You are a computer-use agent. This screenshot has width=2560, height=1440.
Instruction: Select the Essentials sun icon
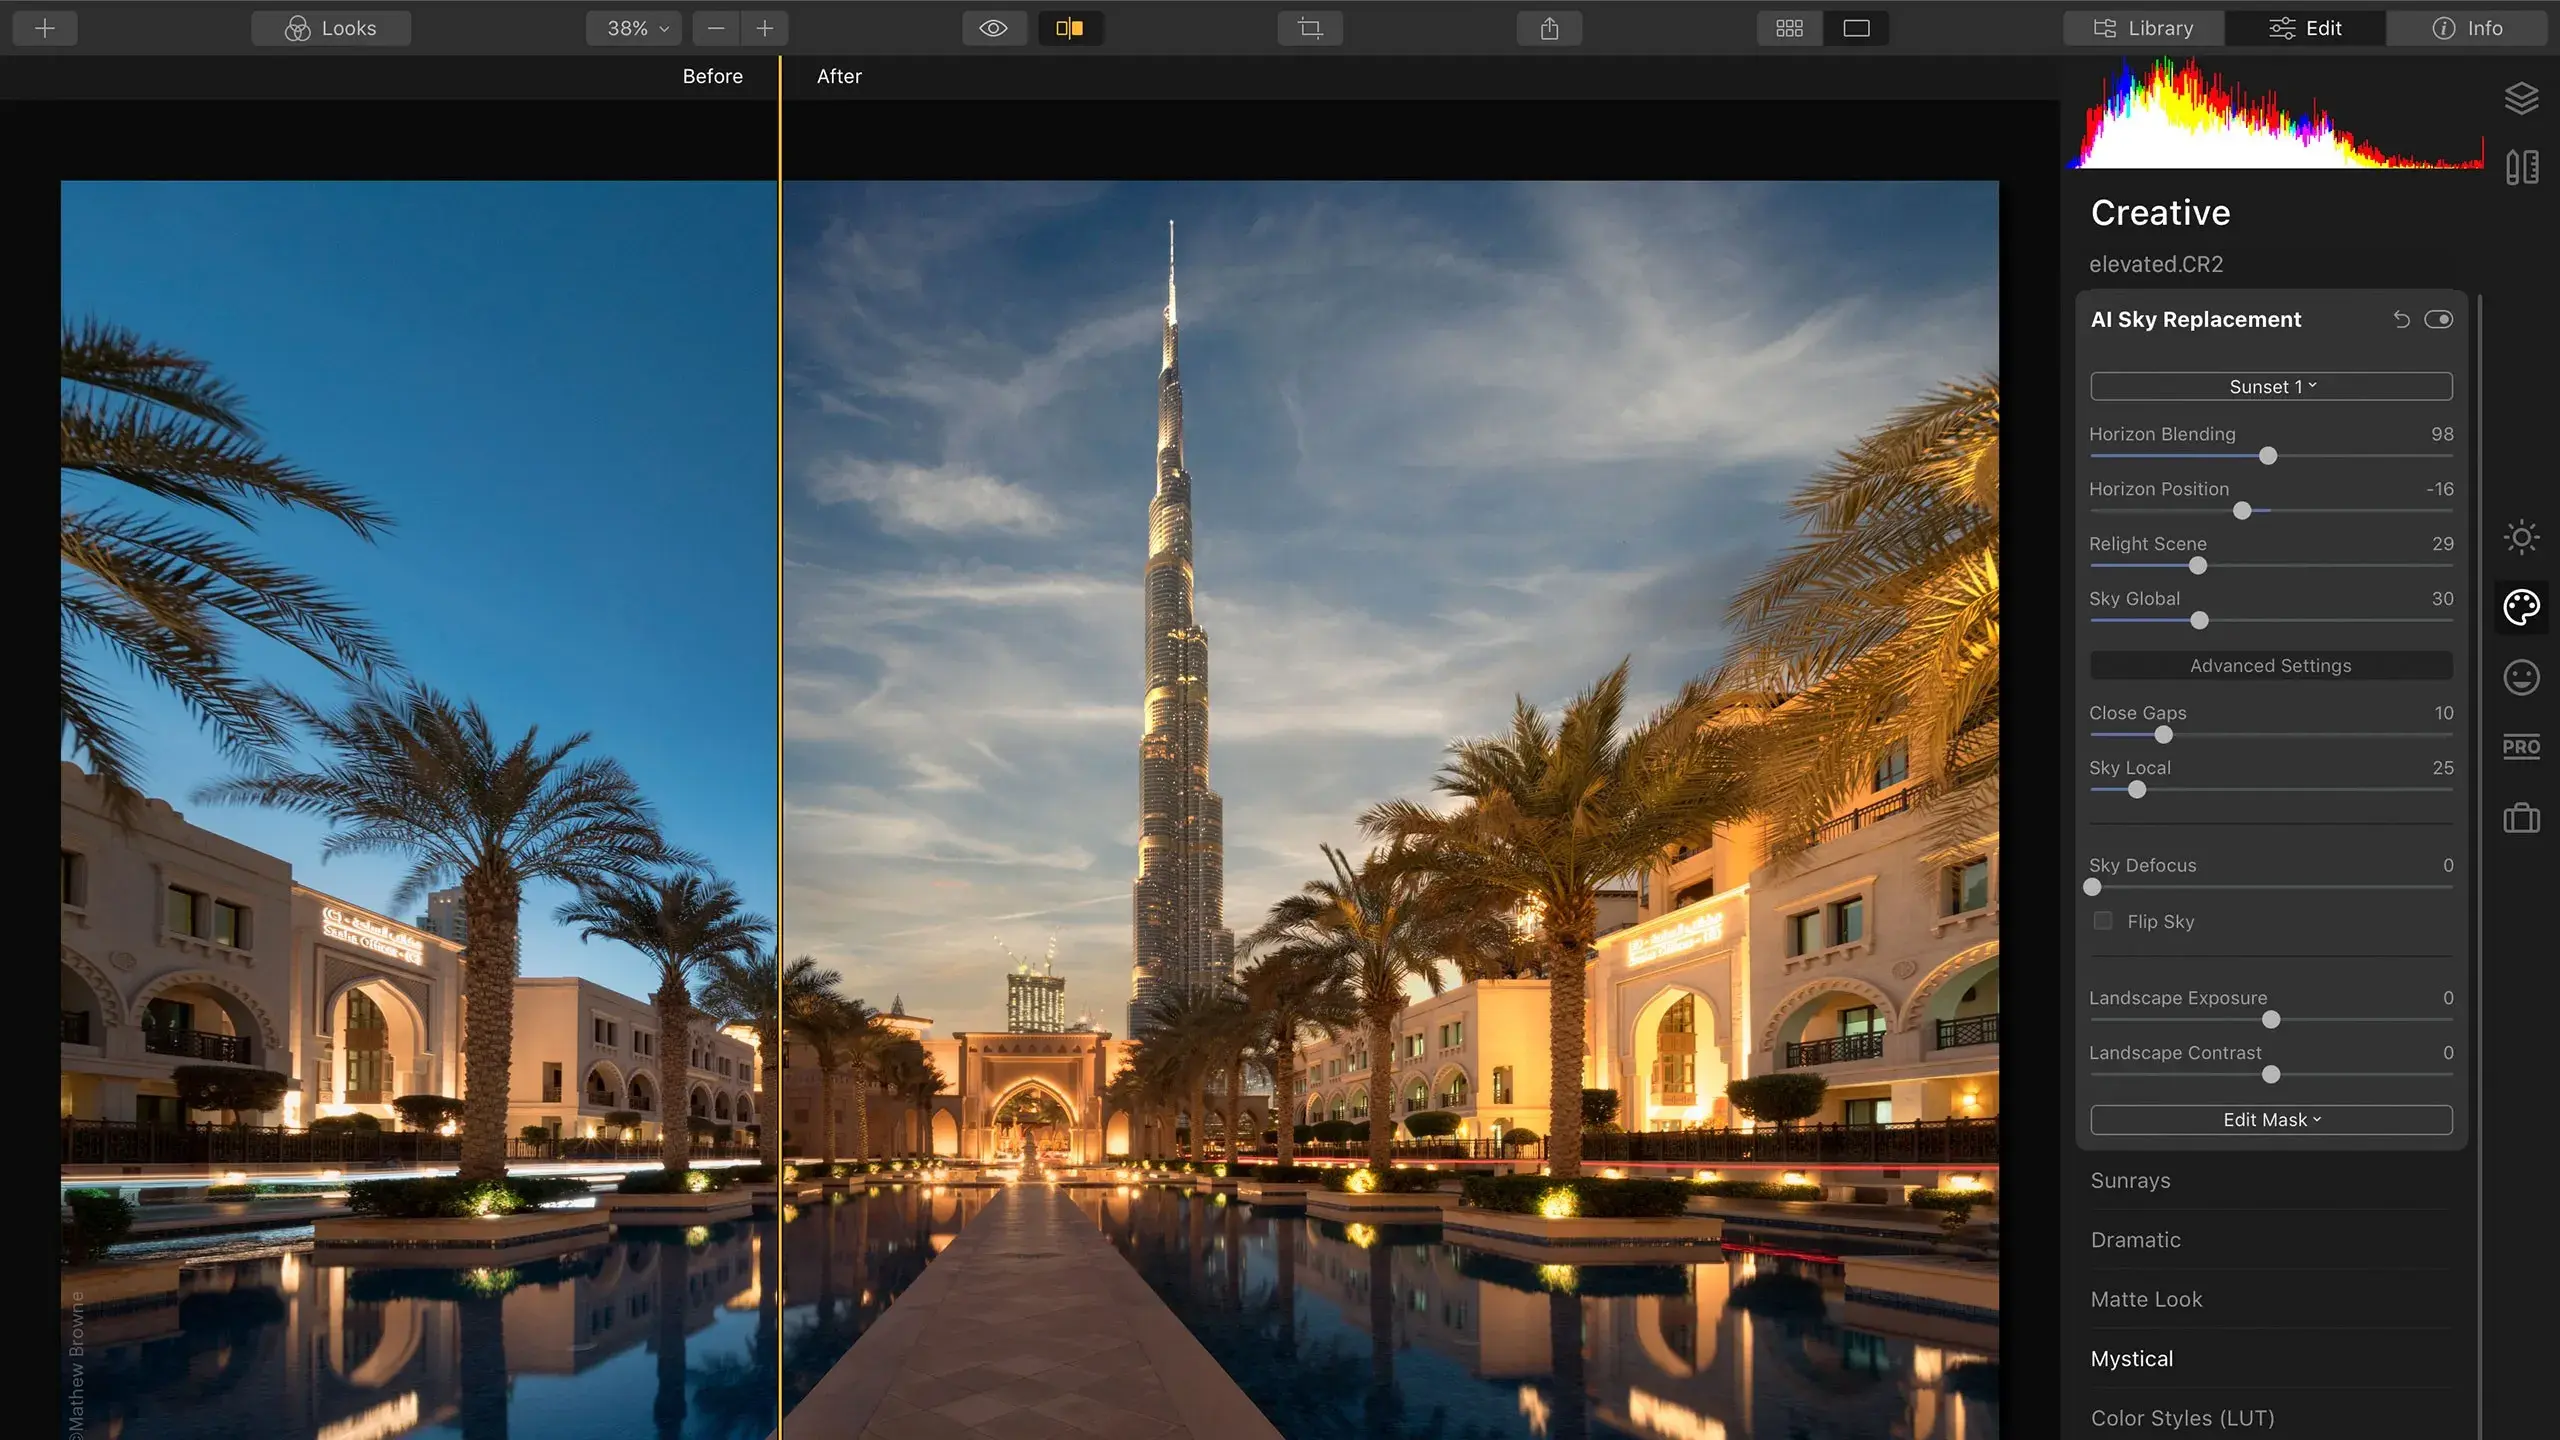coord(2521,538)
